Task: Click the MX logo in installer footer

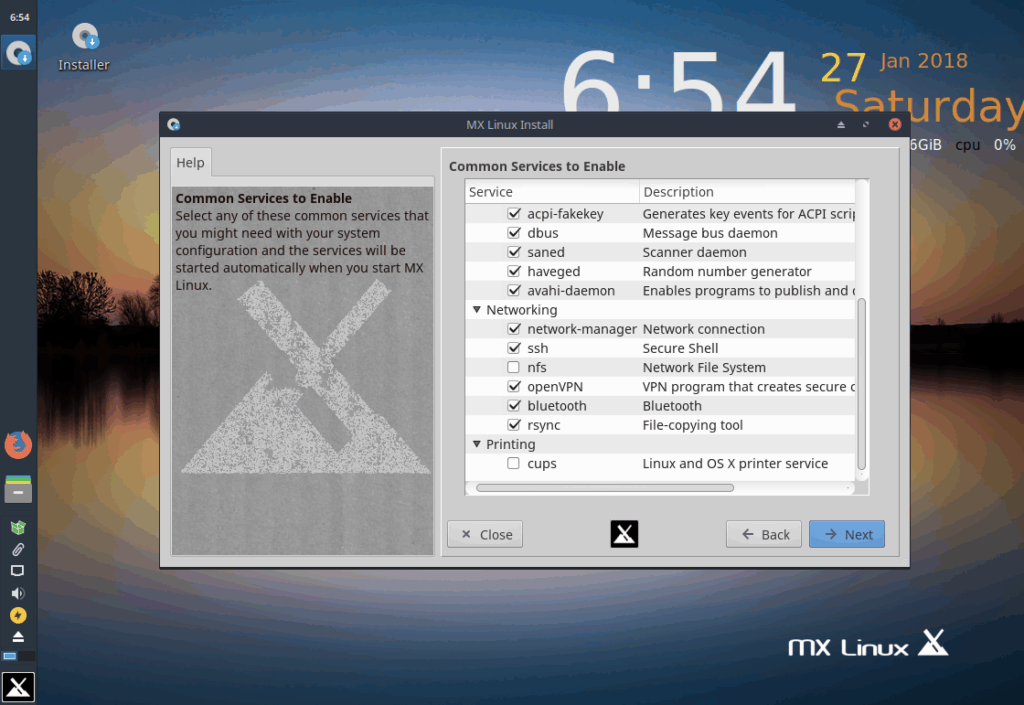Action: point(624,534)
